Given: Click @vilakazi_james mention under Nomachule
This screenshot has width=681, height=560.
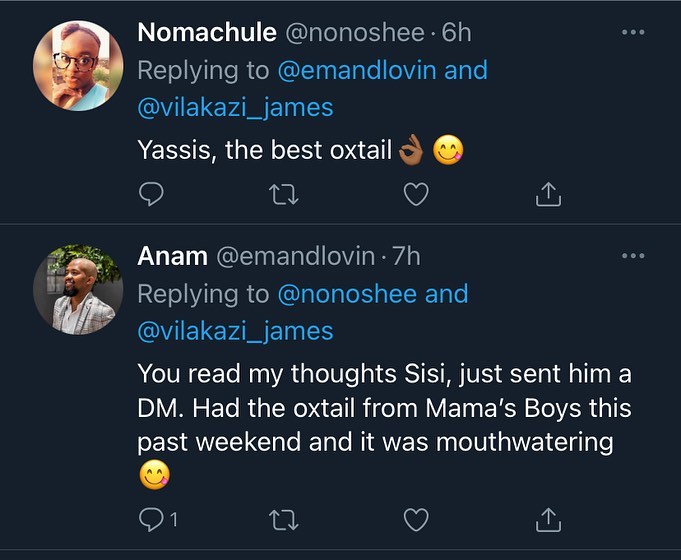Looking at the screenshot, I should point(235,106).
